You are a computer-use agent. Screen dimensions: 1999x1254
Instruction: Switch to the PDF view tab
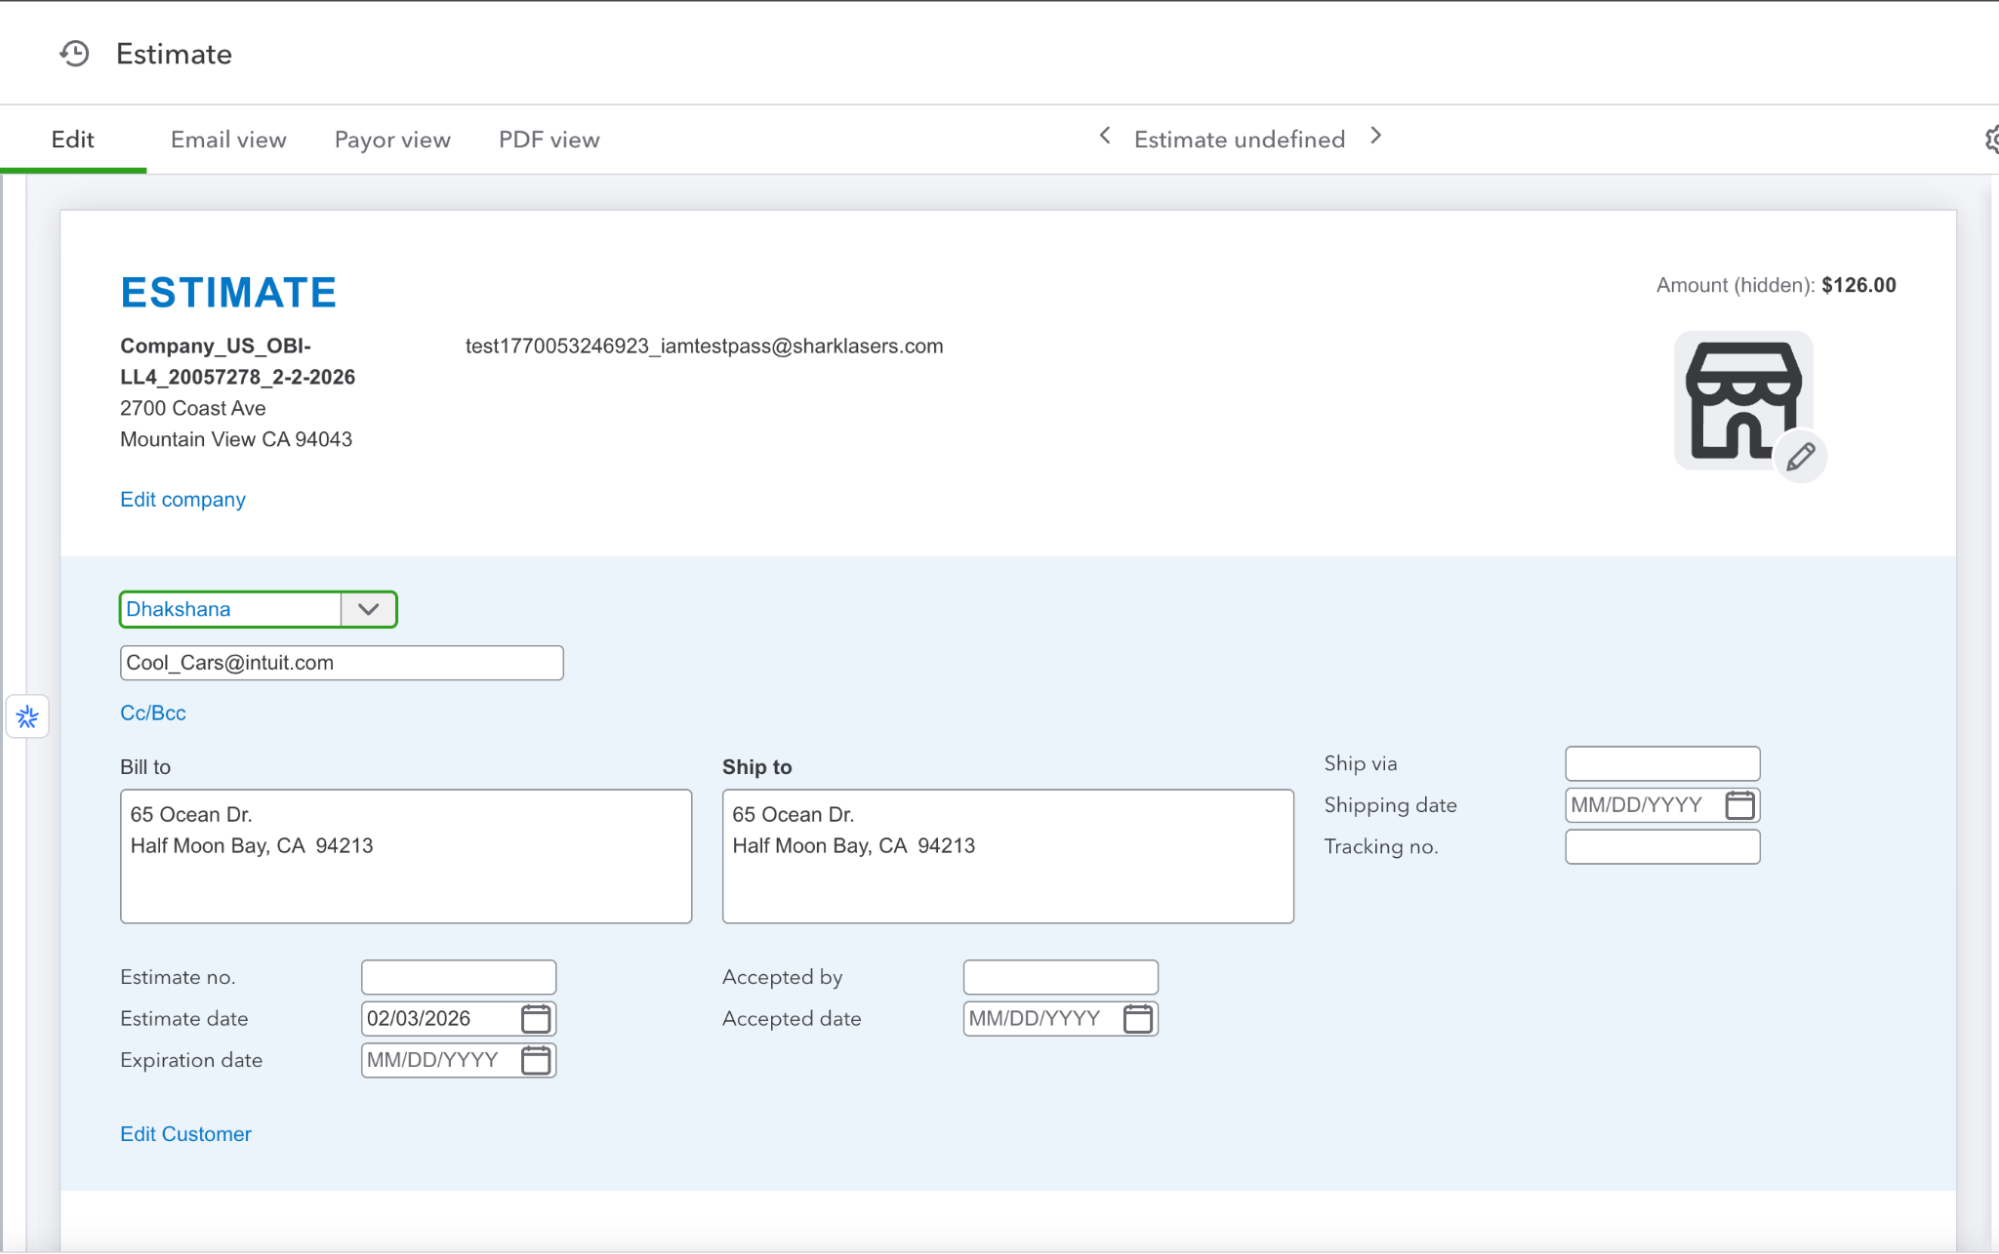click(x=548, y=139)
